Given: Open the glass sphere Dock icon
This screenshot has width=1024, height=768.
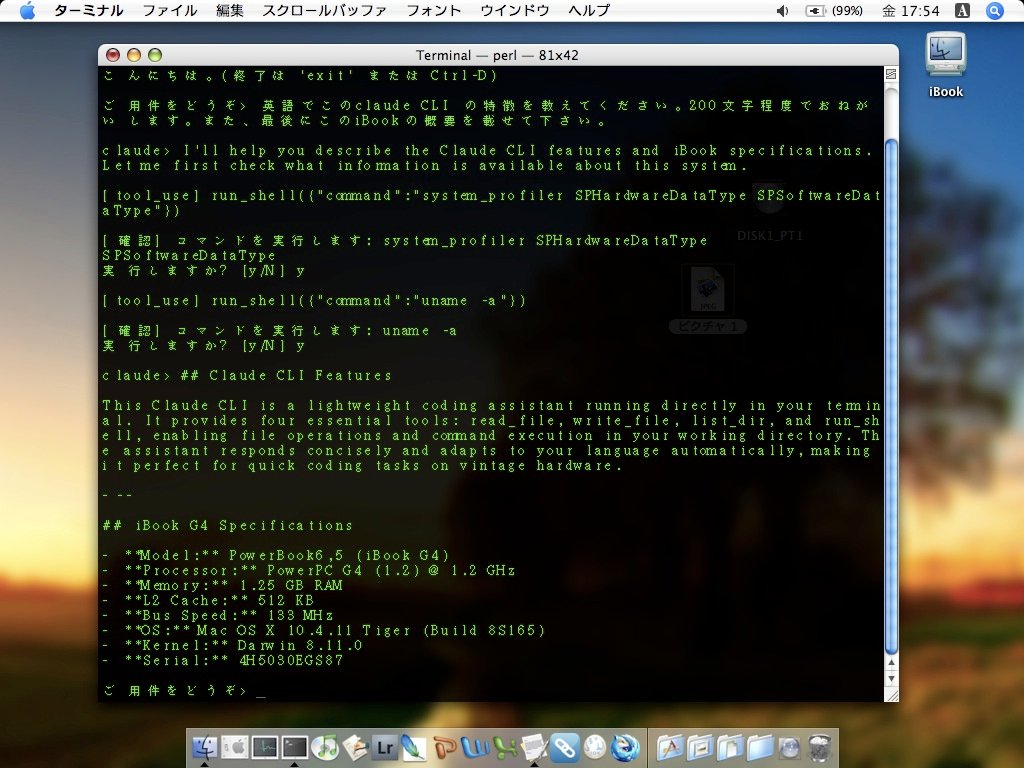Looking at the screenshot, I should 790,747.
